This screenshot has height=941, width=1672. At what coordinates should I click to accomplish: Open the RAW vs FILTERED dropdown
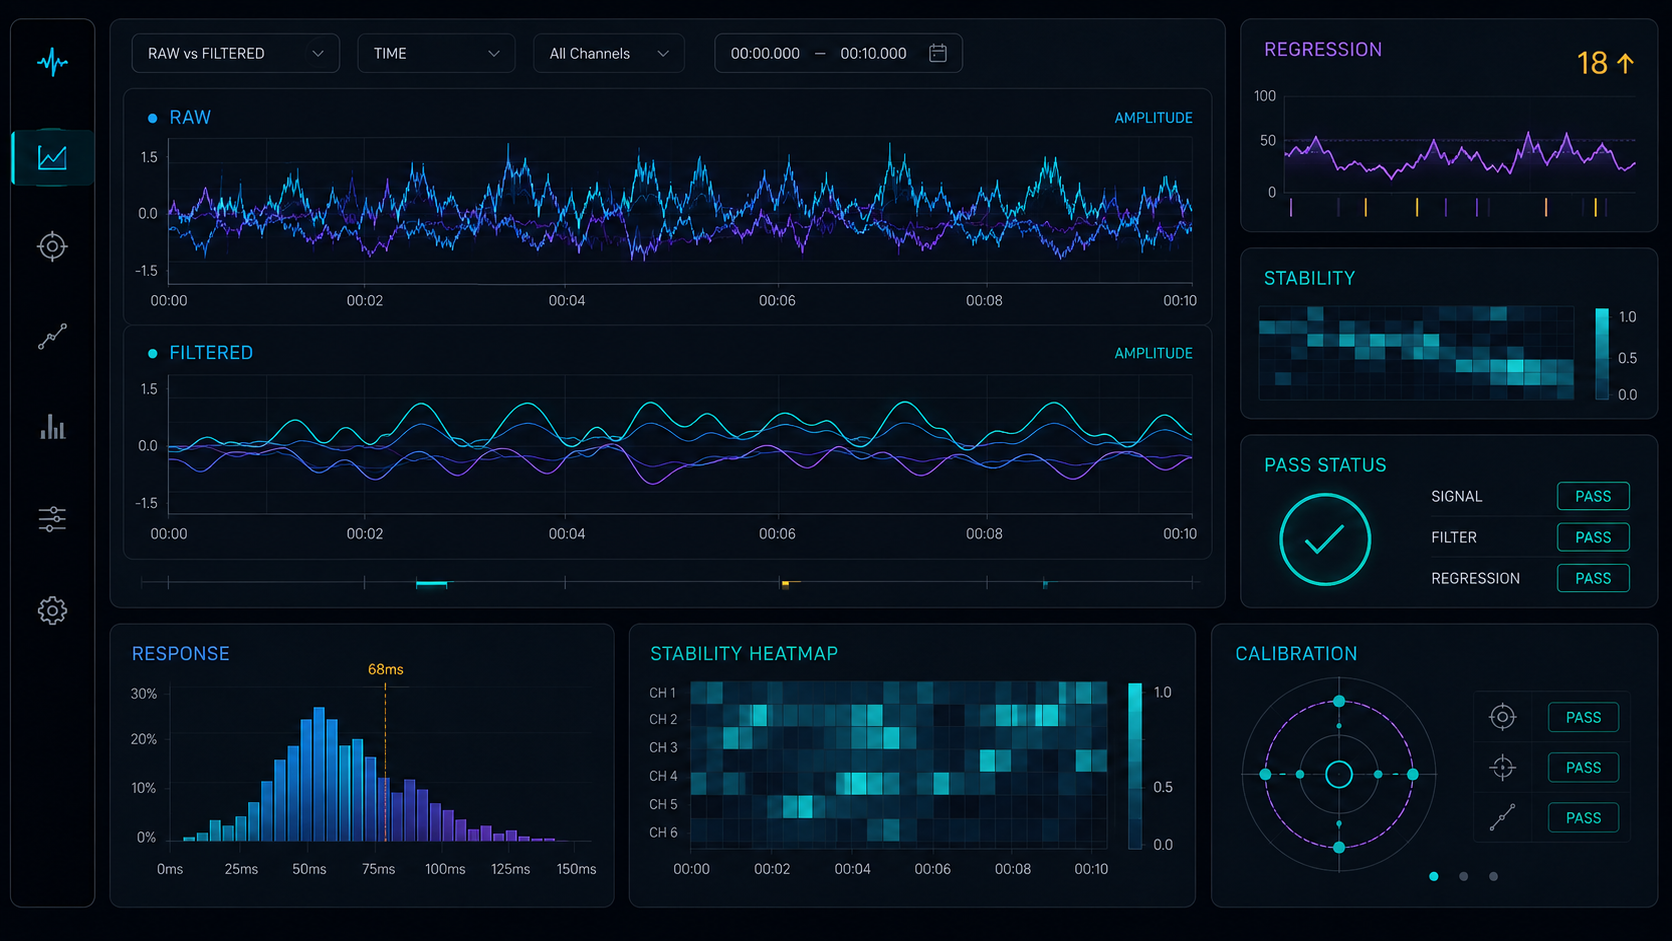tap(235, 53)
